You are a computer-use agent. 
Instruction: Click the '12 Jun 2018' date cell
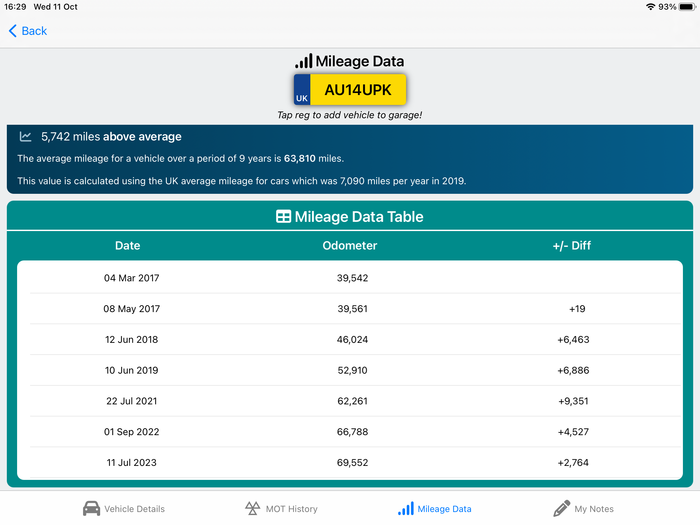tap(132, 340)
